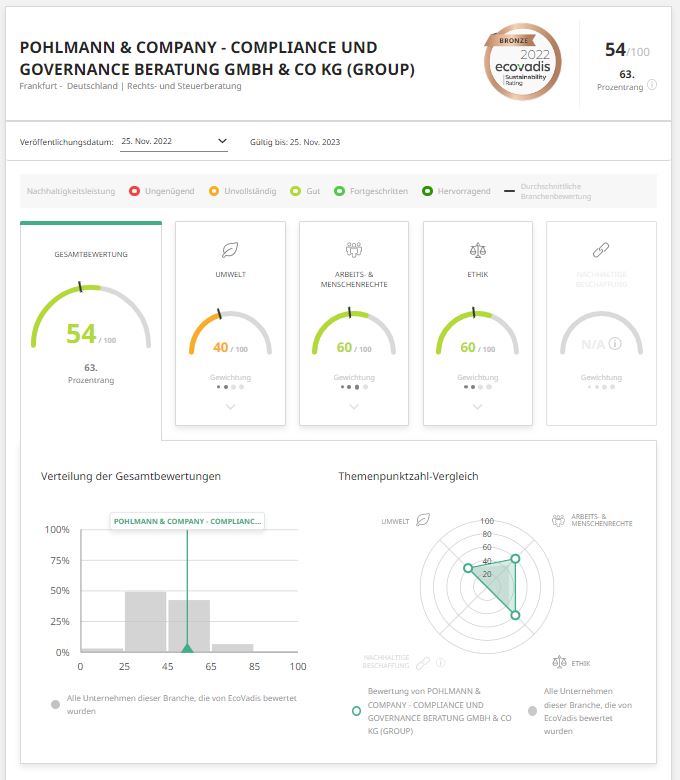Click the histogram bar between 45 and 65

[x=189, y=626]
